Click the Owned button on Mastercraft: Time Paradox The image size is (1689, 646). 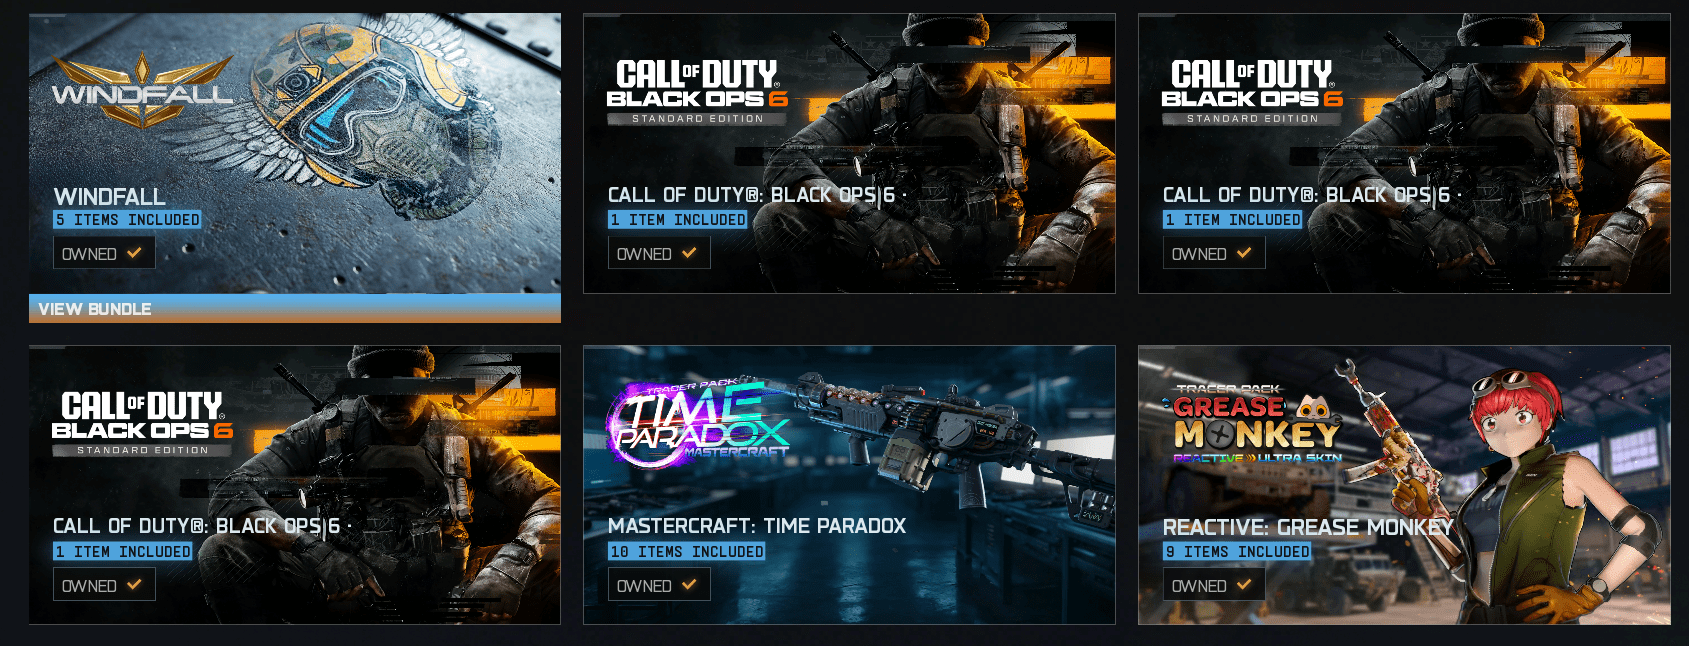pos(659,585)
